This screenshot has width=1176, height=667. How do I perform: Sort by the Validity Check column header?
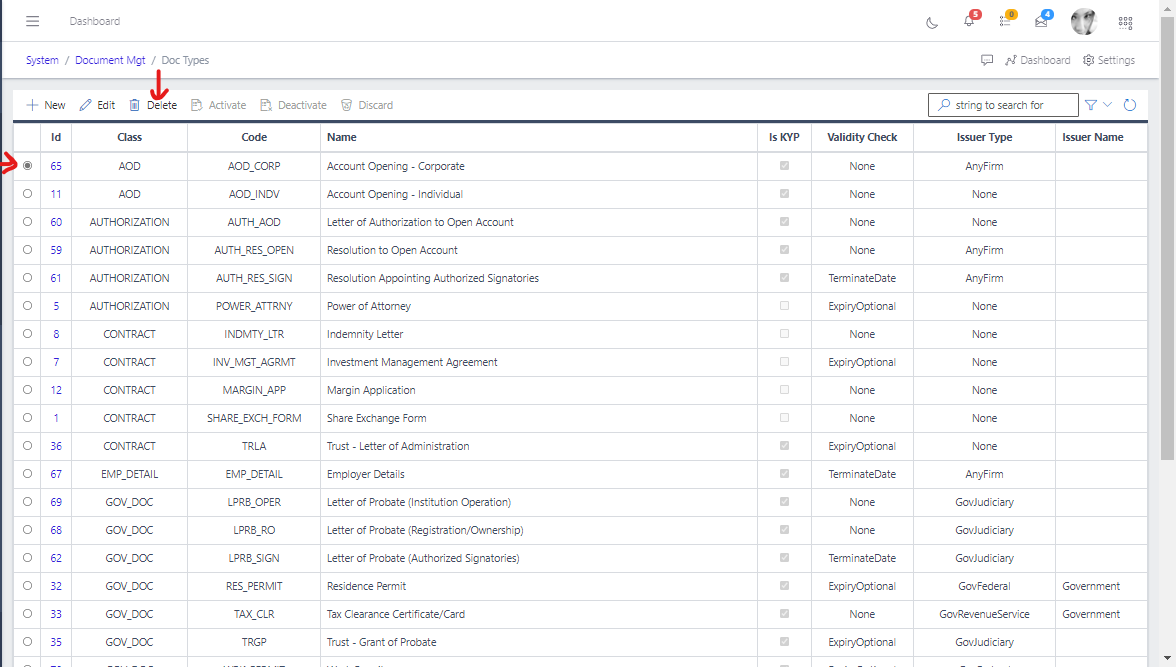(x=862, y=137)
